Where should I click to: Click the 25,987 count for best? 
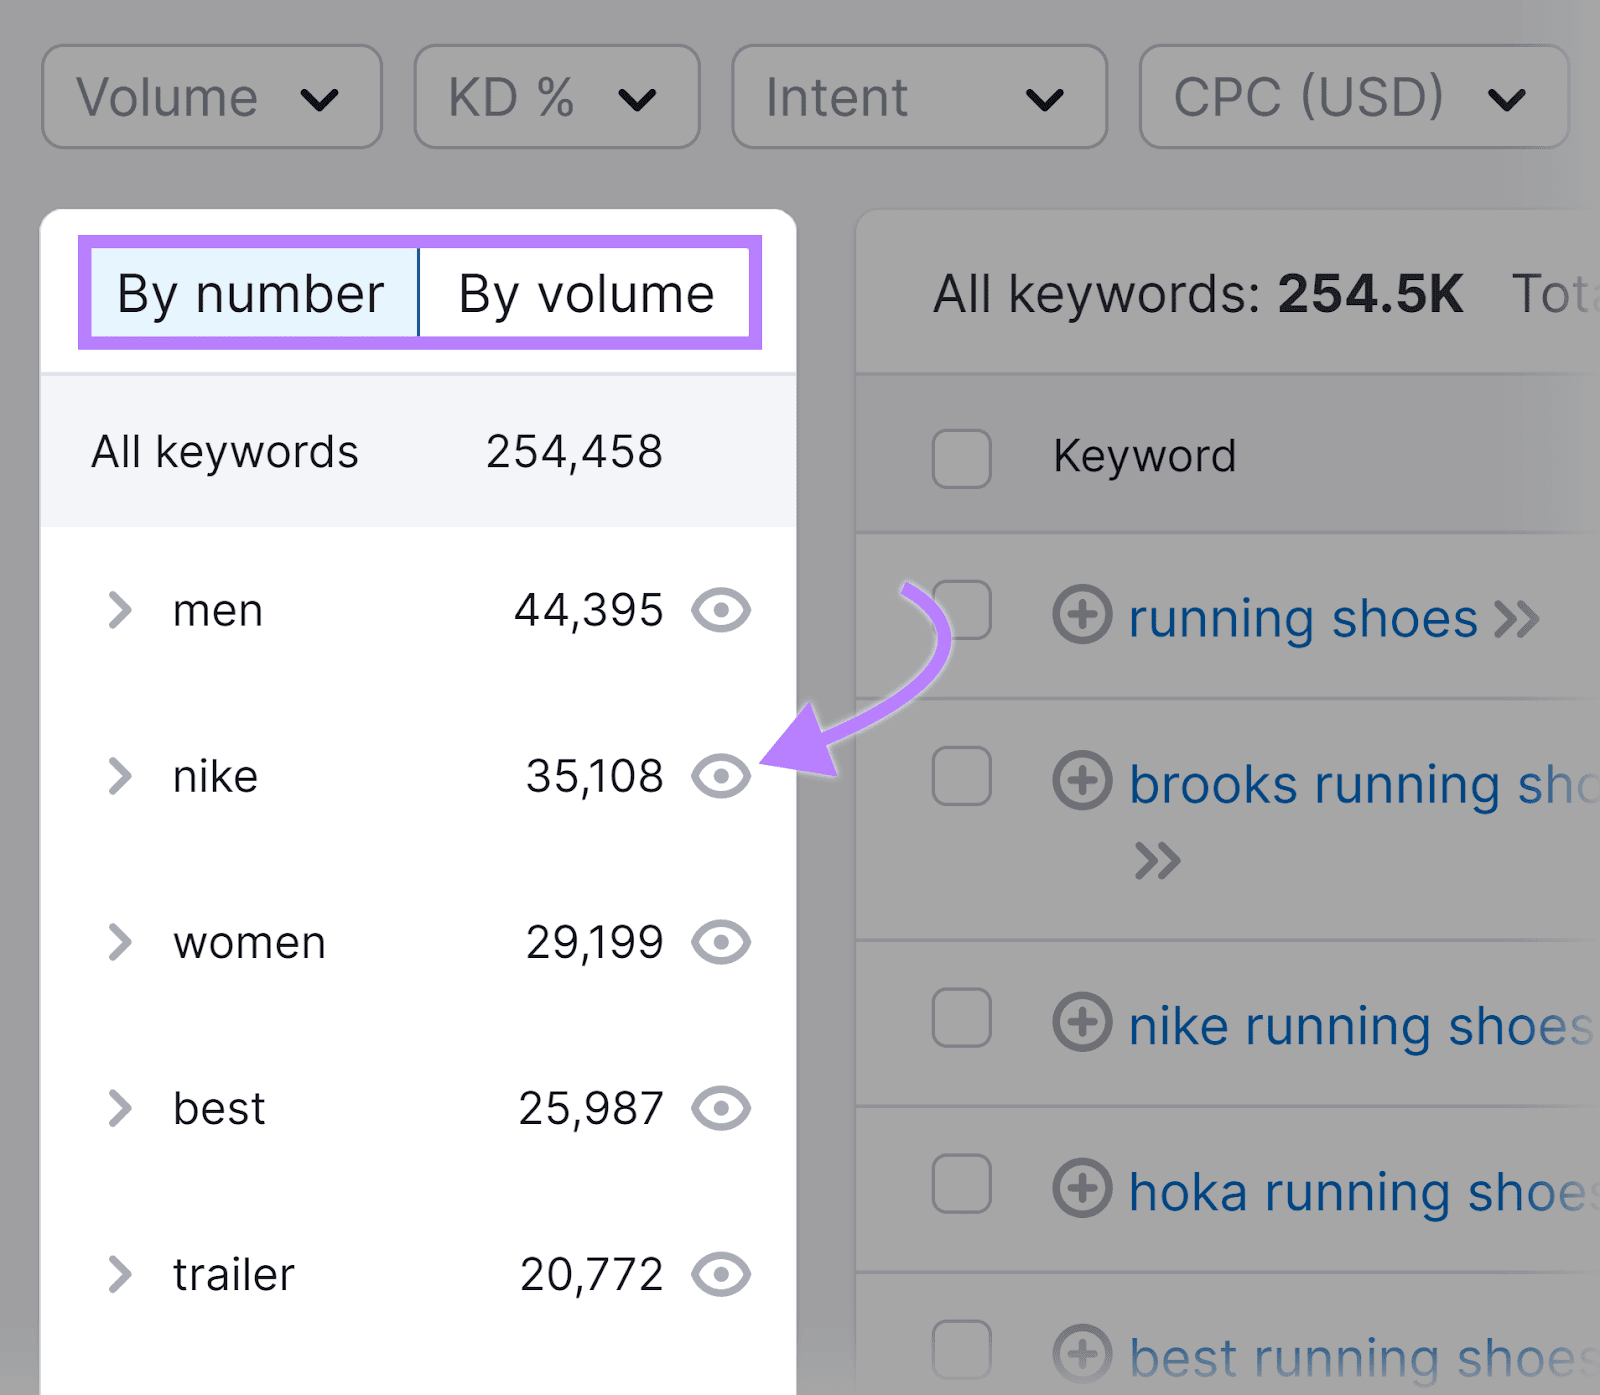591,1108
